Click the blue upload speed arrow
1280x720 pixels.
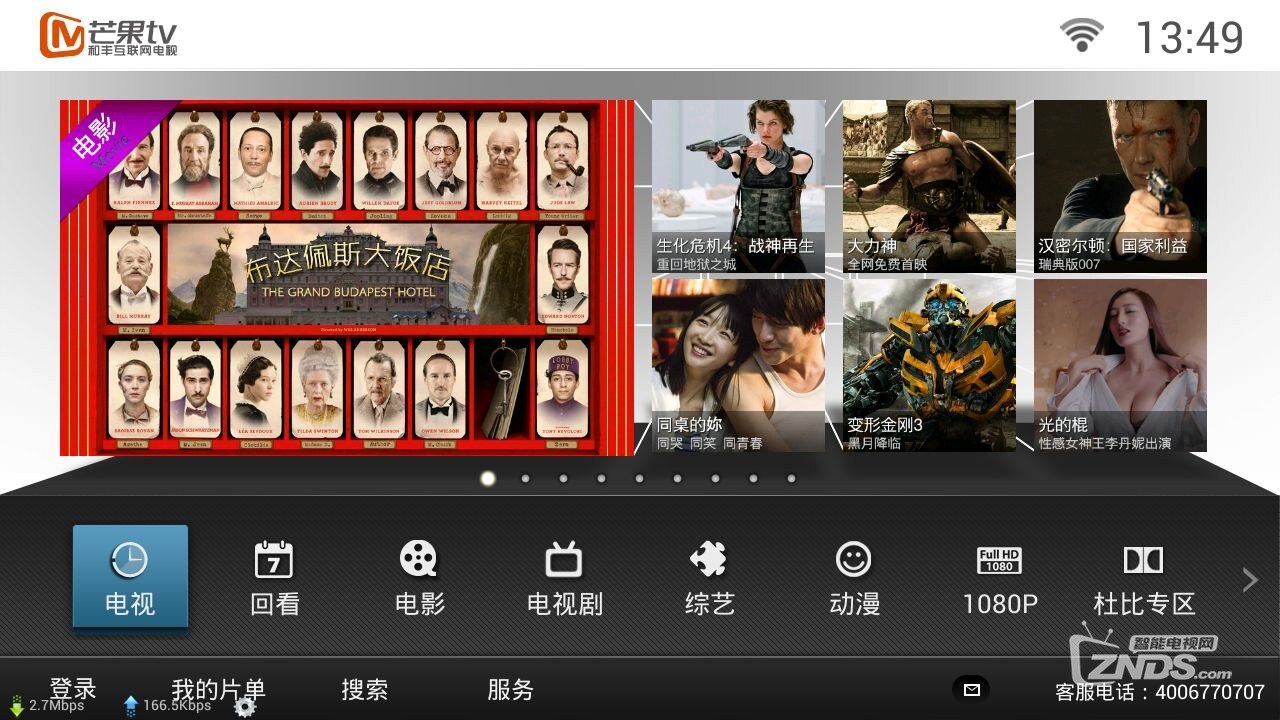click(131, 705)
